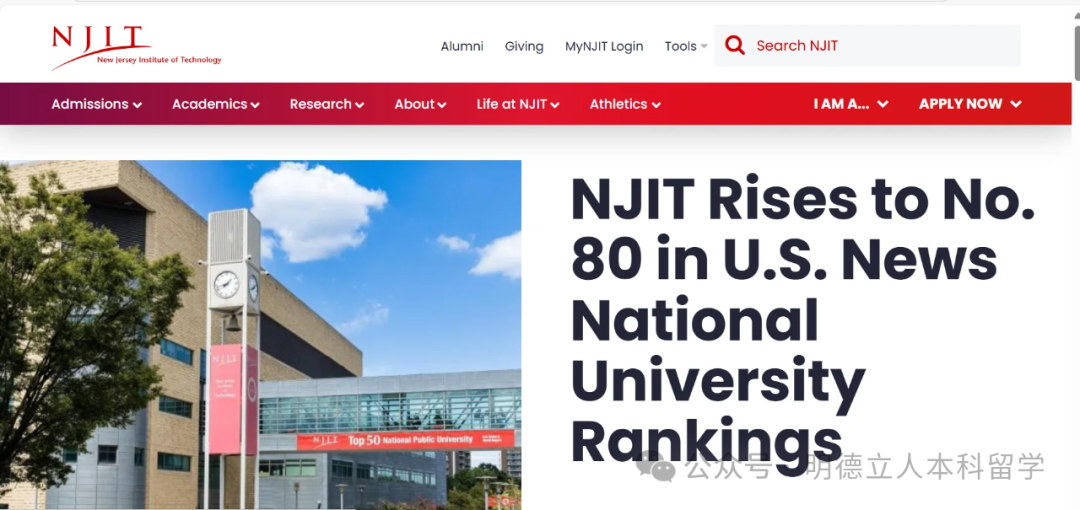The width and height of the screenshot is (1080, 510).
Task: Expand the Tools dropdown
Action: [x=685, y=46]
